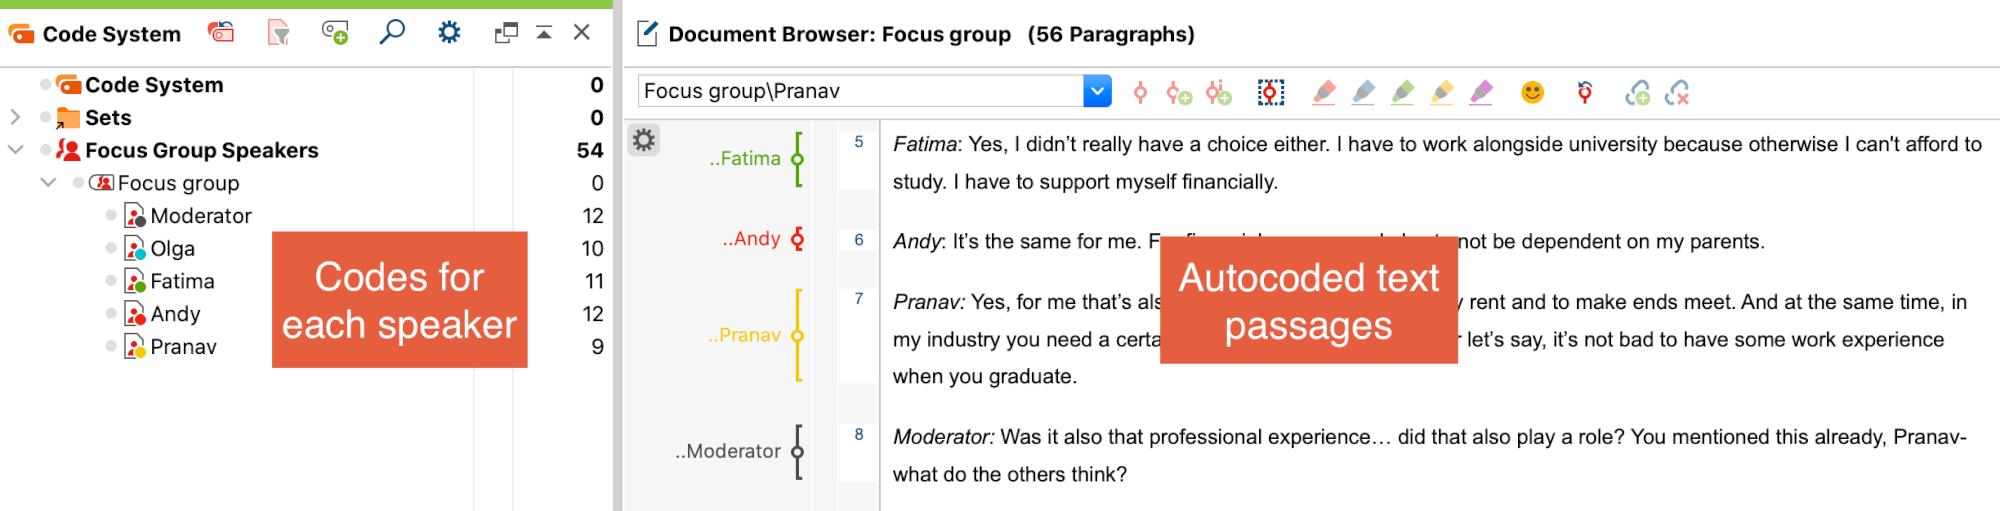Toggle activation circle next to Pranav code
The width and height of the screenshot is (2000, 511).
(111, 346)
